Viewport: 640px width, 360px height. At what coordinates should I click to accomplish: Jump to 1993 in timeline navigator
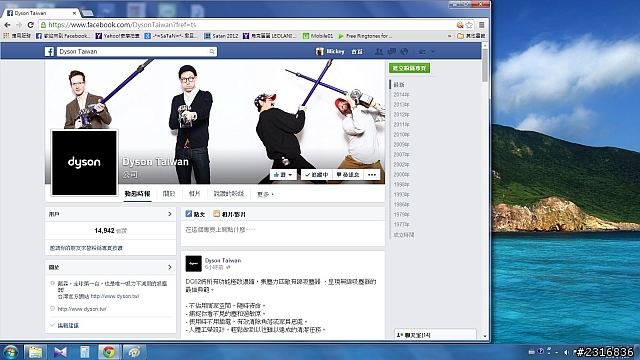[401, 195]
